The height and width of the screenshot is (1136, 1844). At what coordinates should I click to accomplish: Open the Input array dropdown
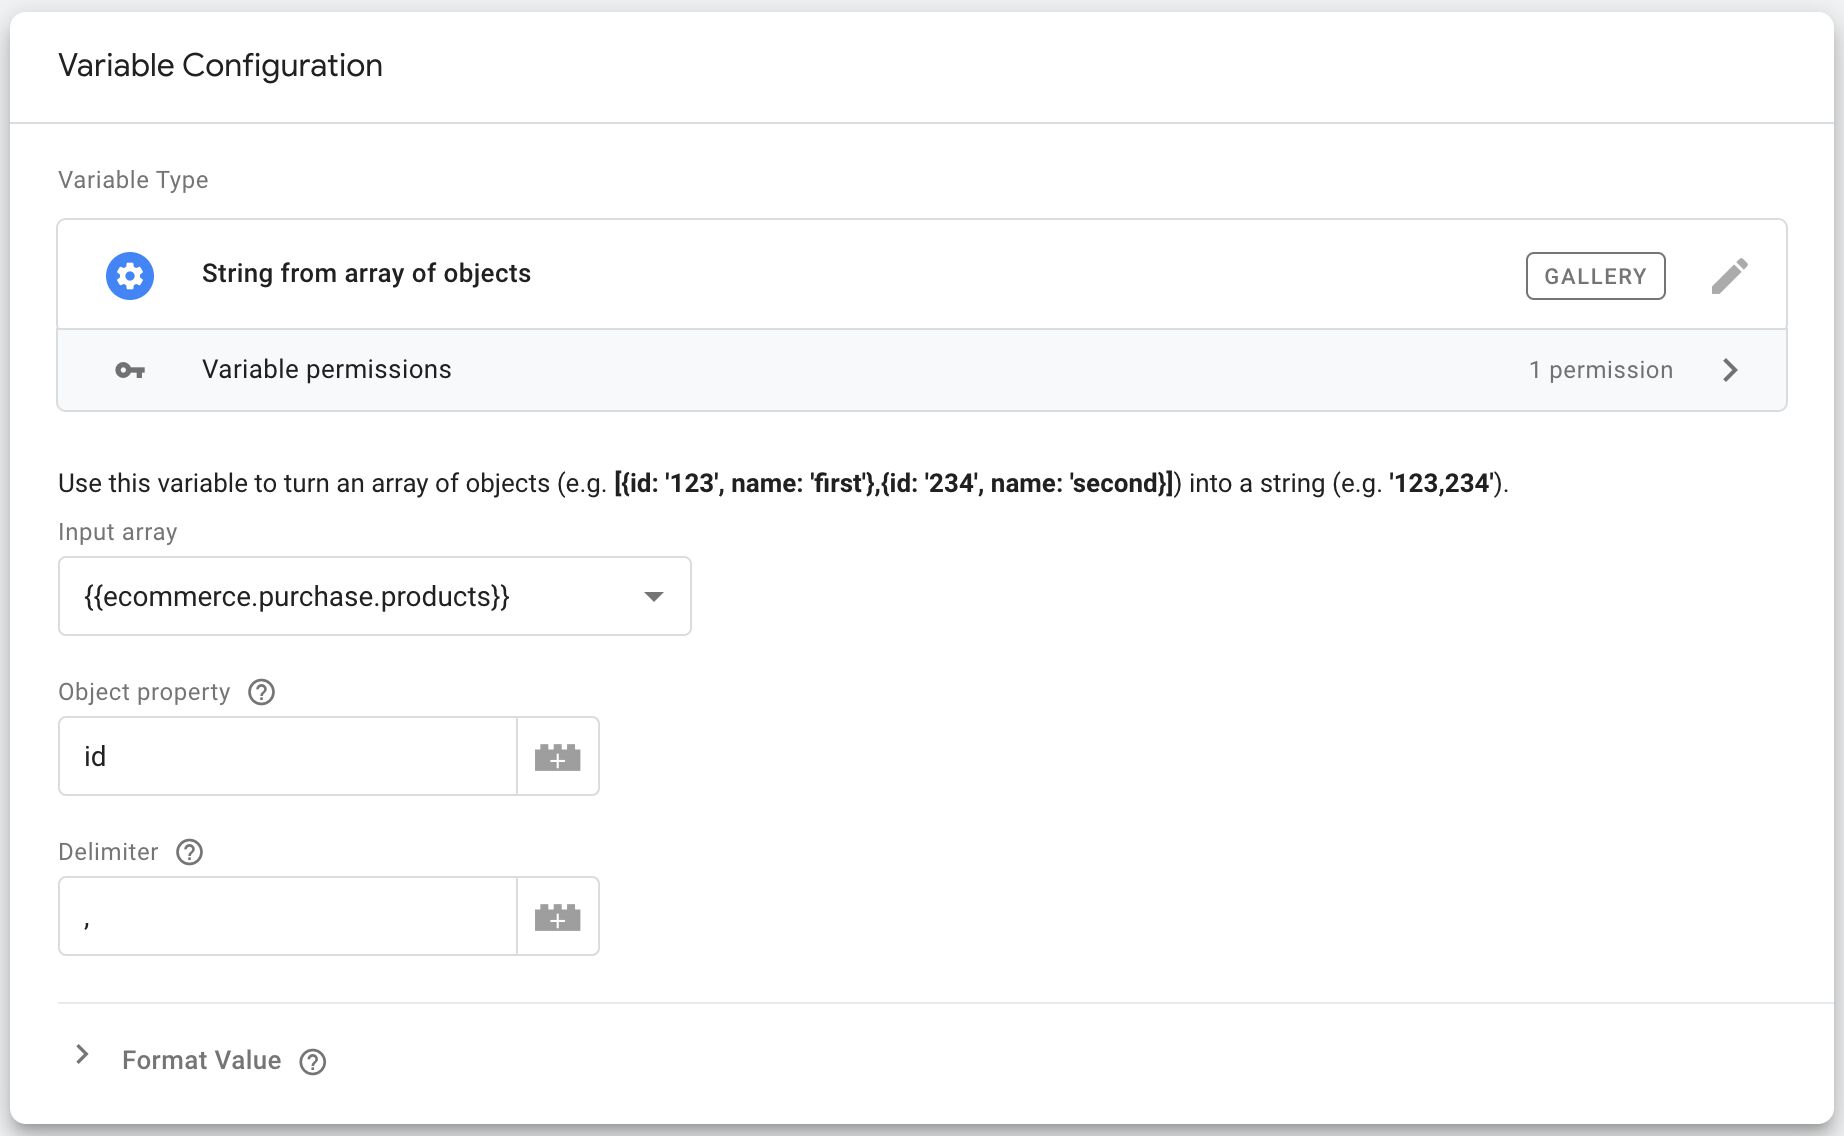coord(654,596)
